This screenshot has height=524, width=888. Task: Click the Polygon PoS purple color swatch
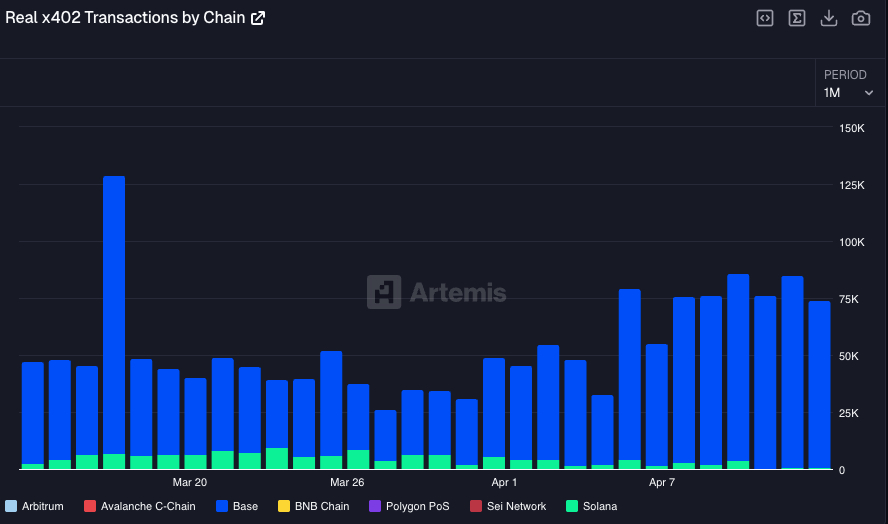pyautogui.click(x=375, y=506)
